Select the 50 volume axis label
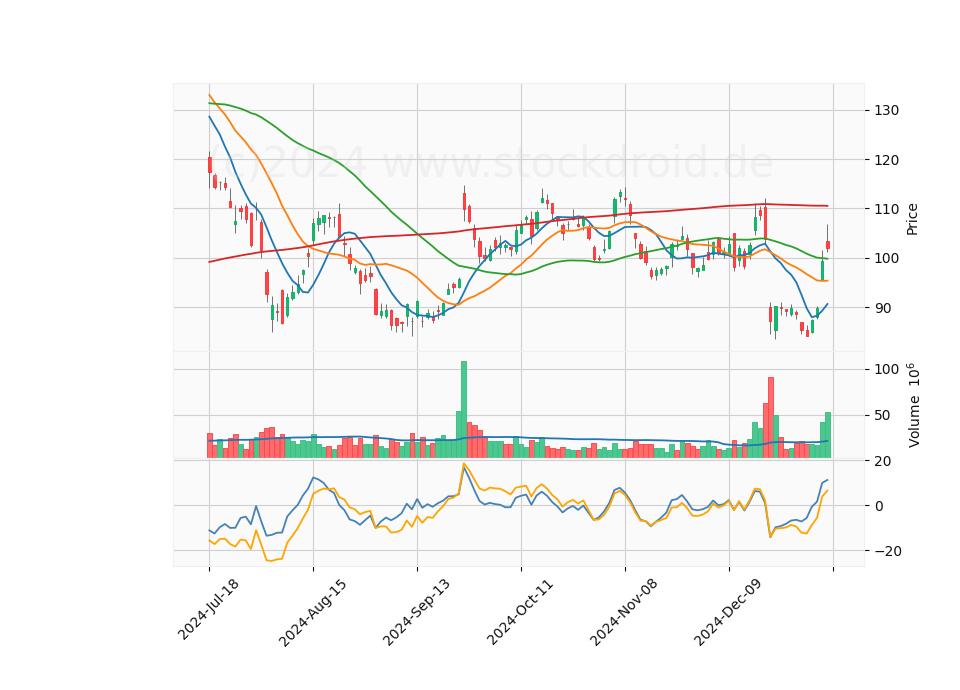The image size is (960, 690). pos(883,416)
